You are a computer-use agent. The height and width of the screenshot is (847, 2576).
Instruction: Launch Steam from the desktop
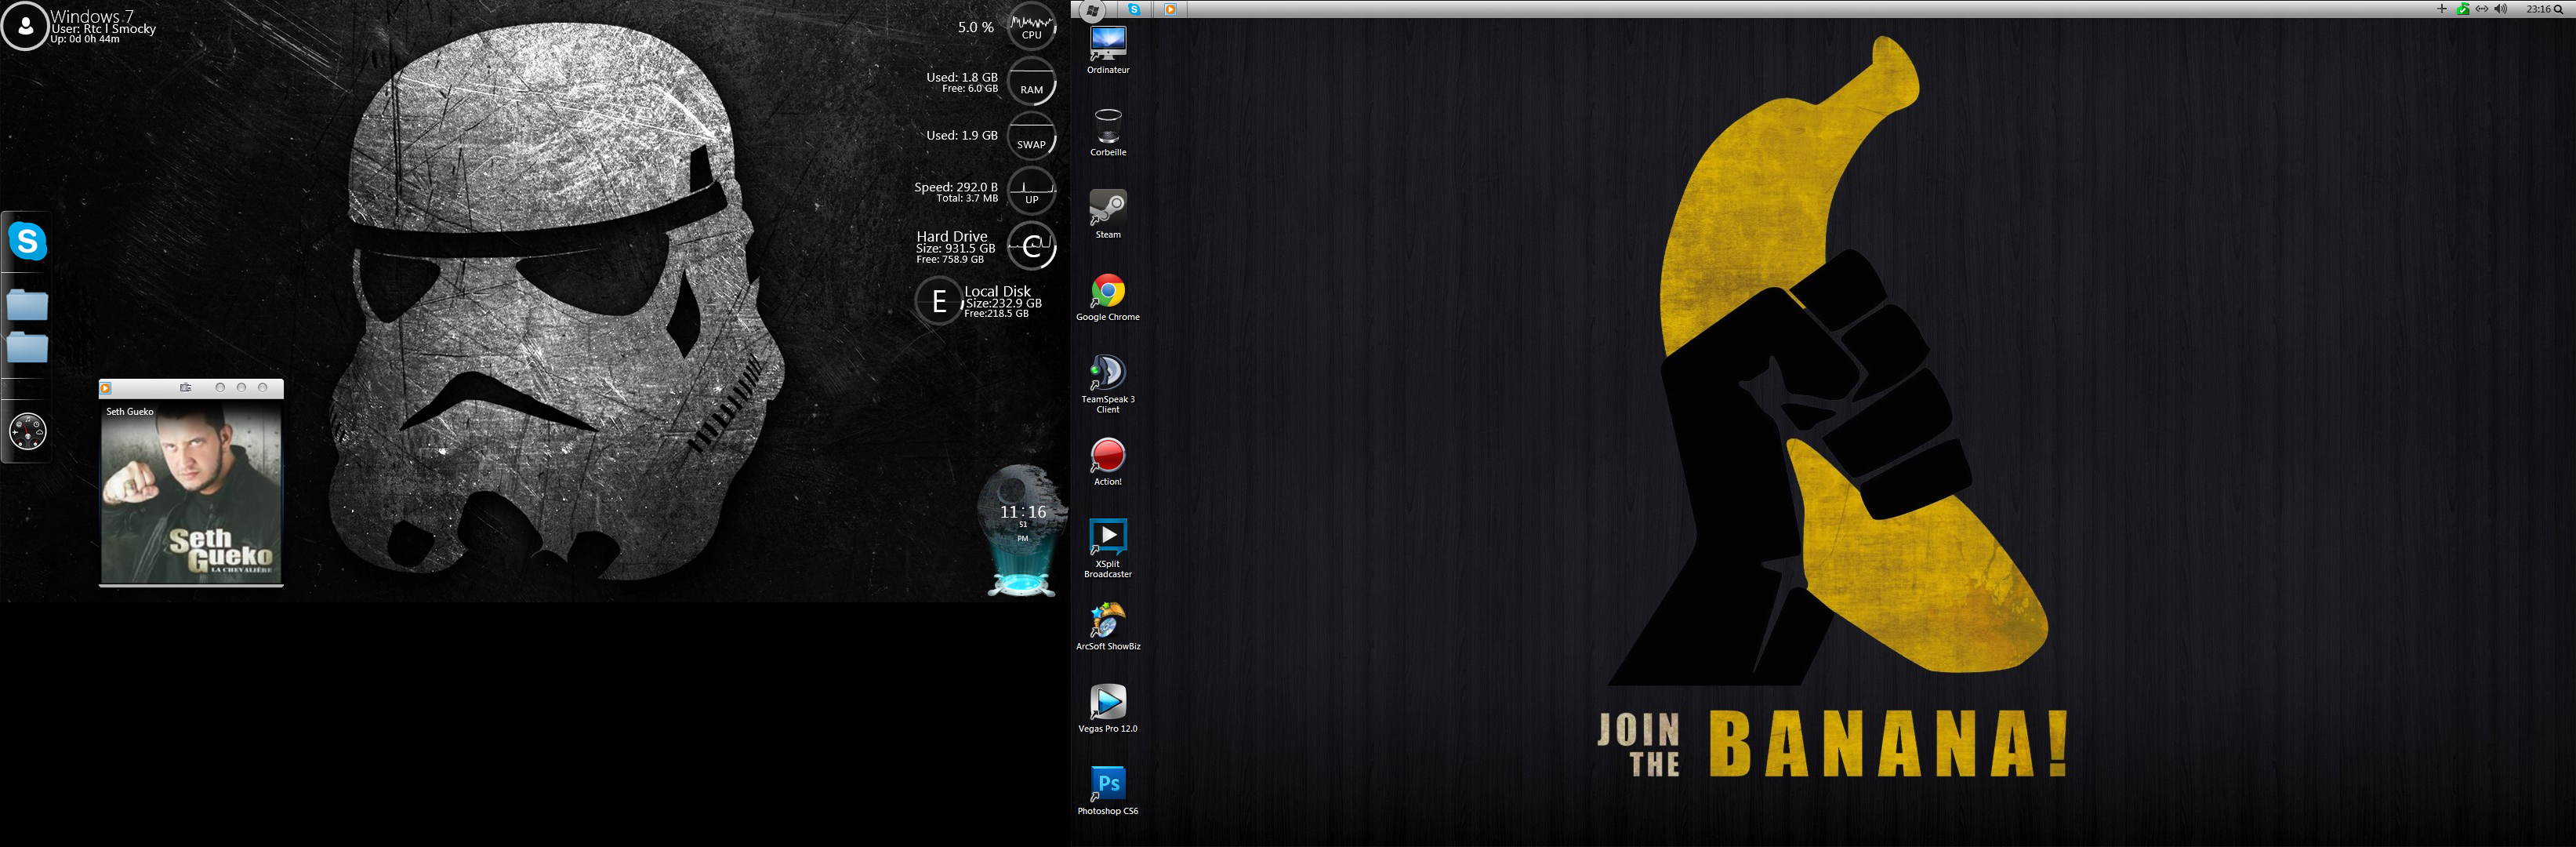click(1108, 213)
